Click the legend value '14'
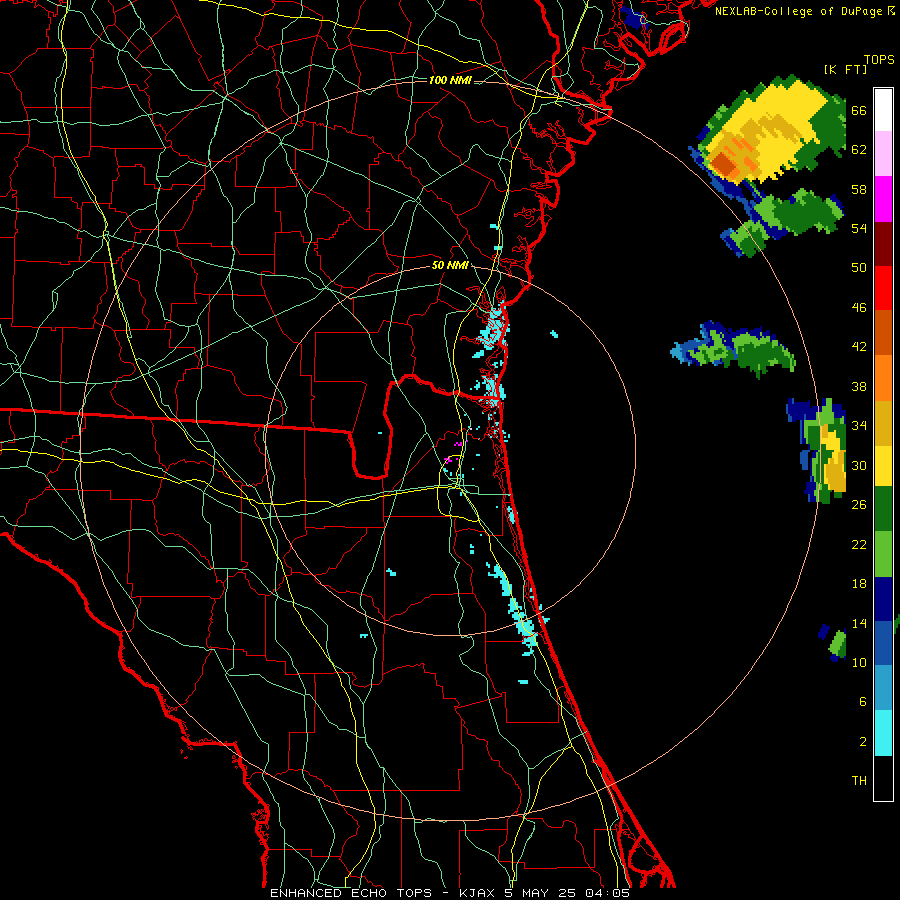900x900 pixels. click(859, 623)
